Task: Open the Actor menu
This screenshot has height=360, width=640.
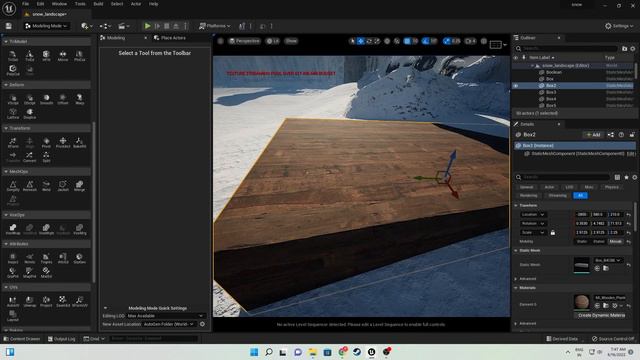Action: [136, 4]
